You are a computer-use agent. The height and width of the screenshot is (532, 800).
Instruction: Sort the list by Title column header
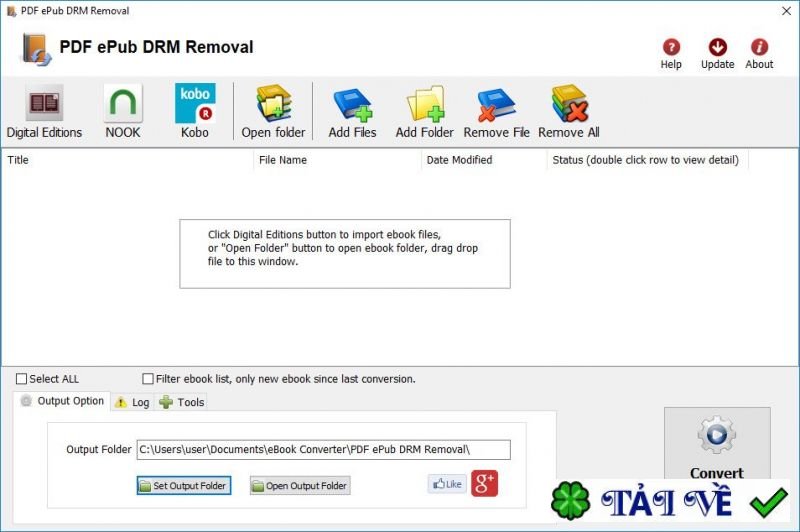point(128,160)
